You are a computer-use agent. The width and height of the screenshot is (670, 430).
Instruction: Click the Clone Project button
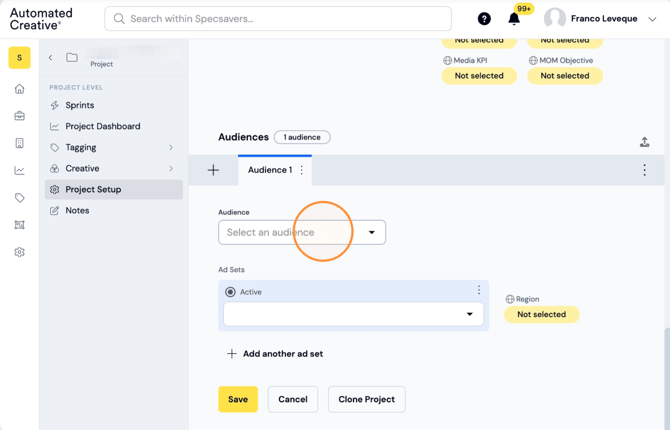tap(367, 399)
